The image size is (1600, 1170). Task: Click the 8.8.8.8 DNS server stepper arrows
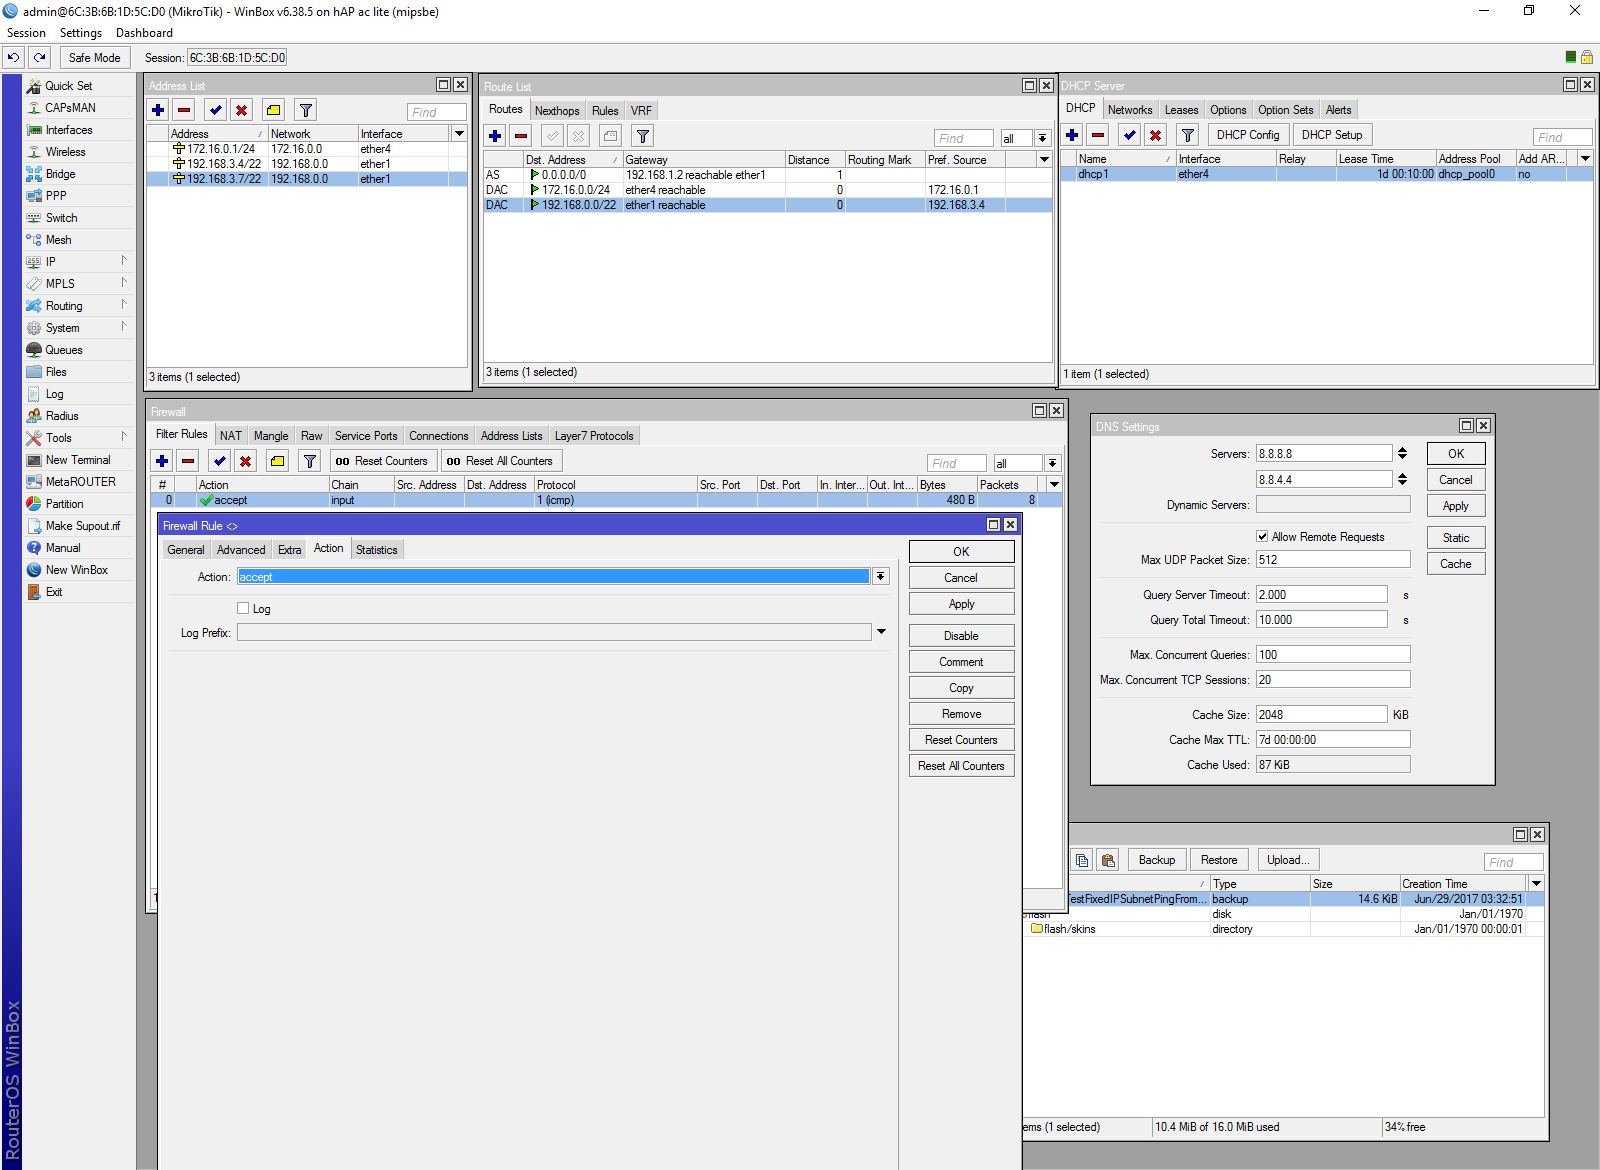(x=1402, y=453)
